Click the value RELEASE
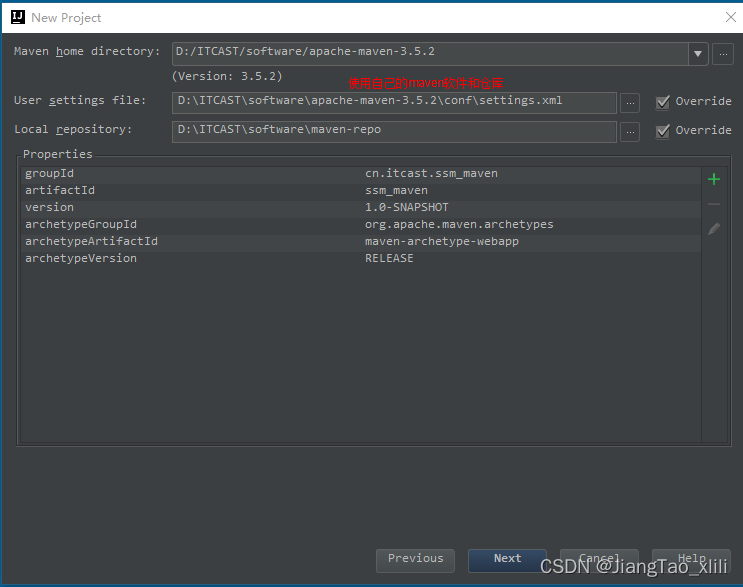The image size is (743, 587). tap(389, 259)
